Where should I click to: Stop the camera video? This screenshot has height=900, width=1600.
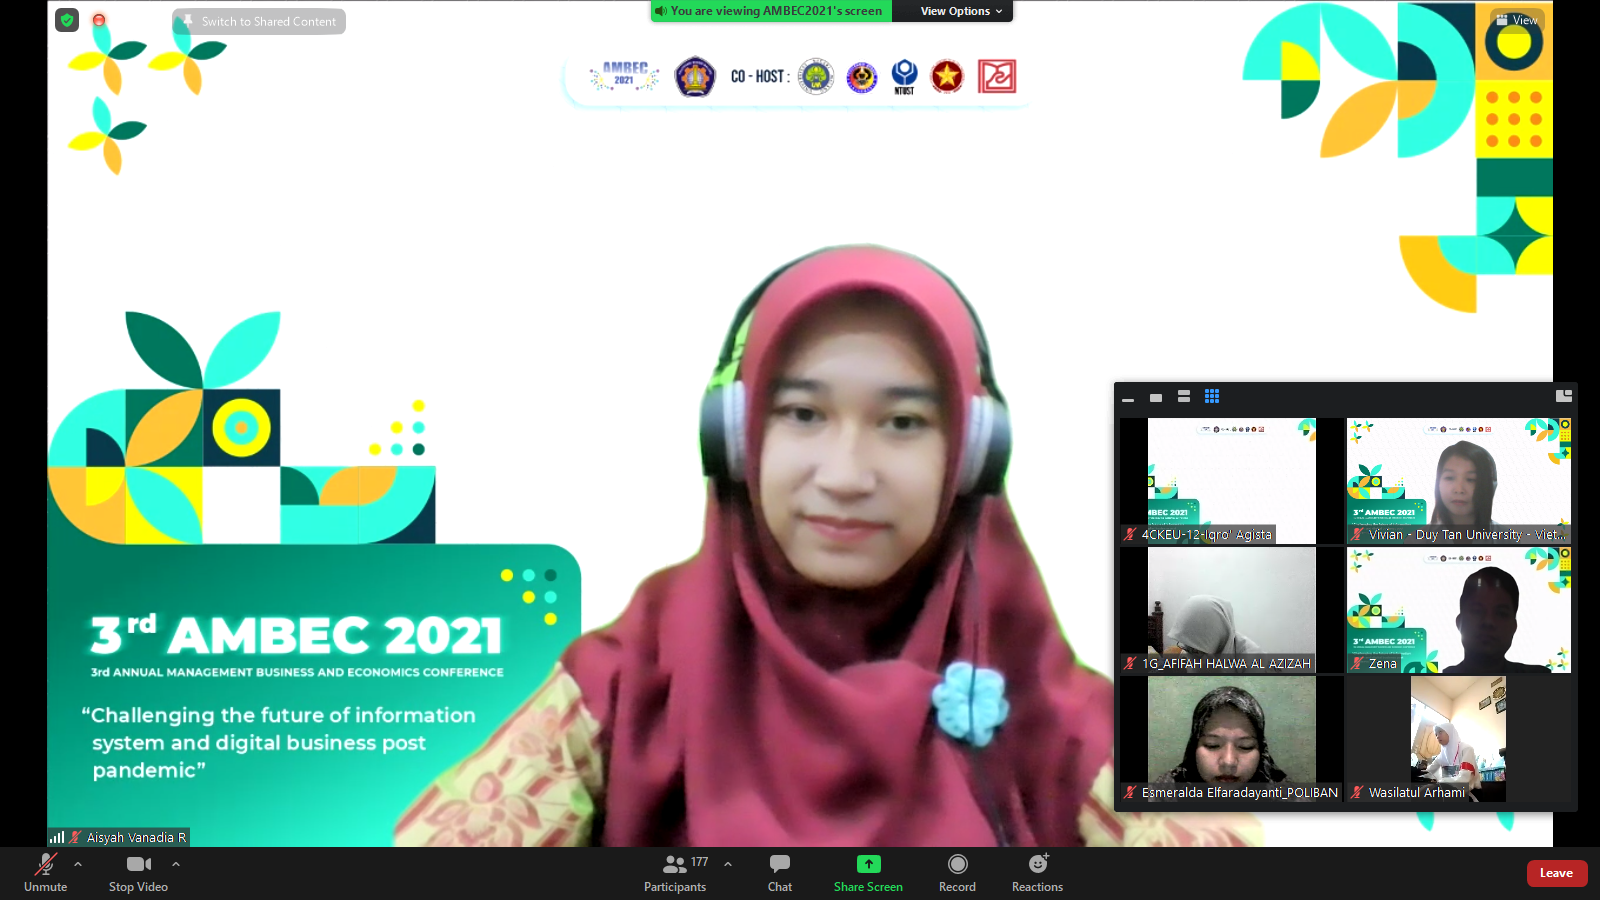point(138,872)
